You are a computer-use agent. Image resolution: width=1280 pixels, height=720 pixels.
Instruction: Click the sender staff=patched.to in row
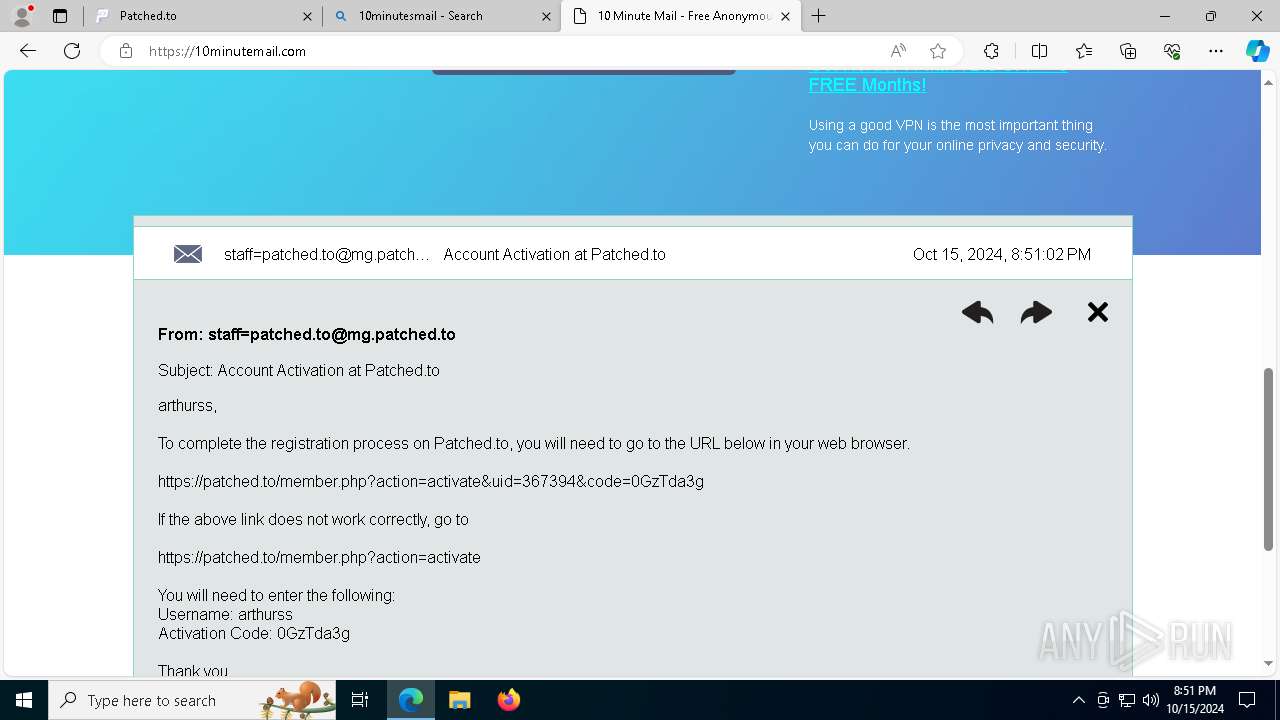(327, 254)
